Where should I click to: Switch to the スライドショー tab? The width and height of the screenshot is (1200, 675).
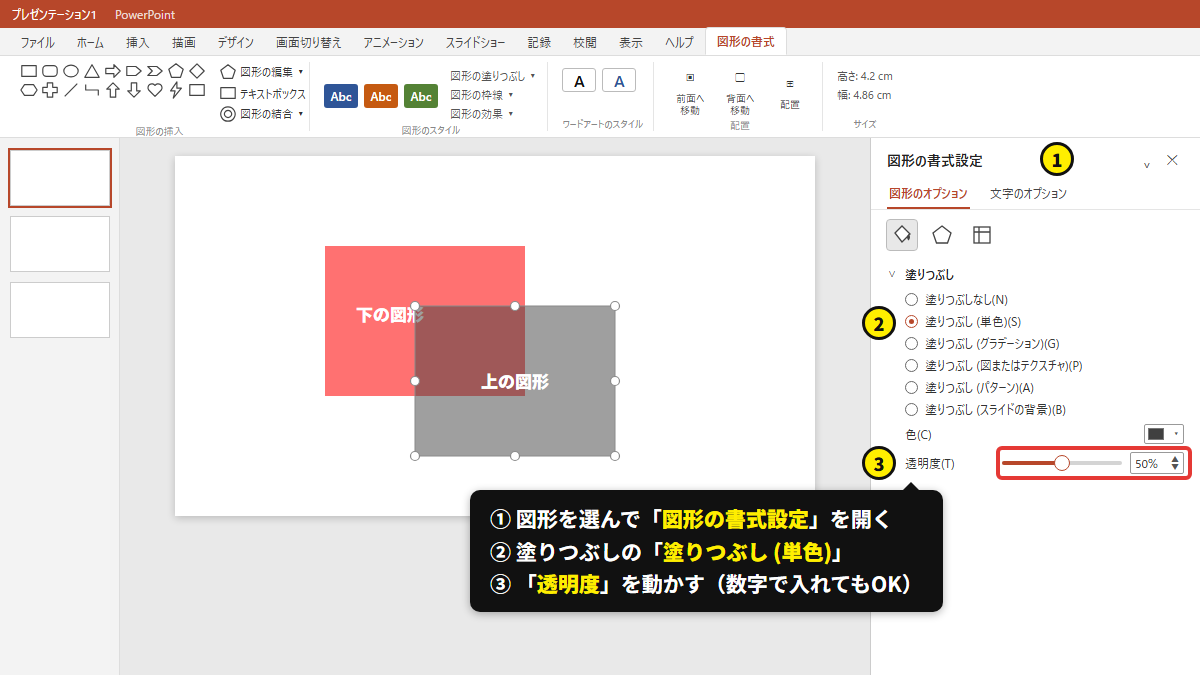(x=476, y=43)
